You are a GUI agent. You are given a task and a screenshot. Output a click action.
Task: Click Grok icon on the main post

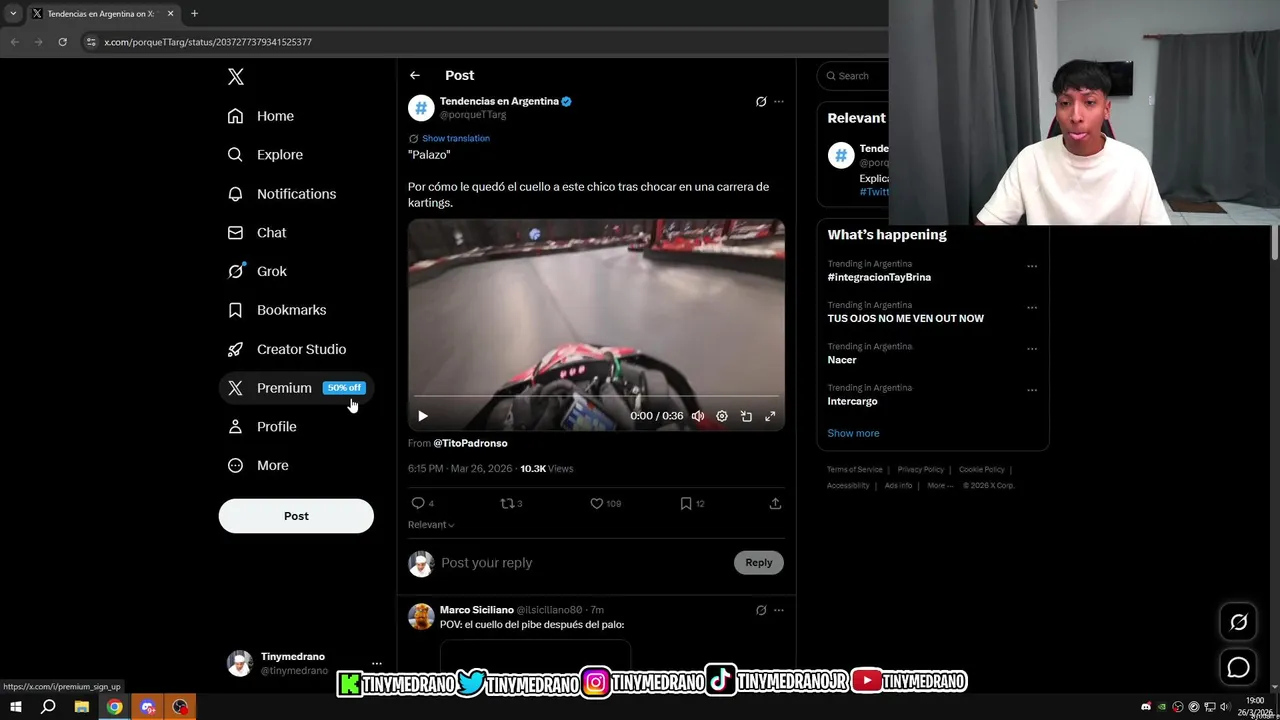(x=761, y=101)
